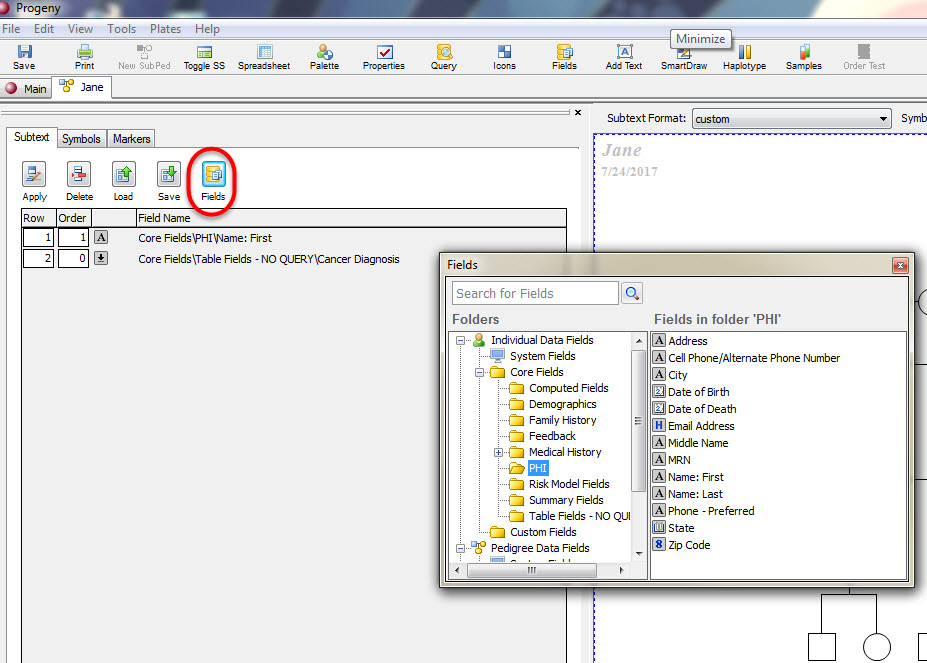Select System Fields under Individual Data Fields
This screenshot has width=927, height=663.
(x=542, y=356)
